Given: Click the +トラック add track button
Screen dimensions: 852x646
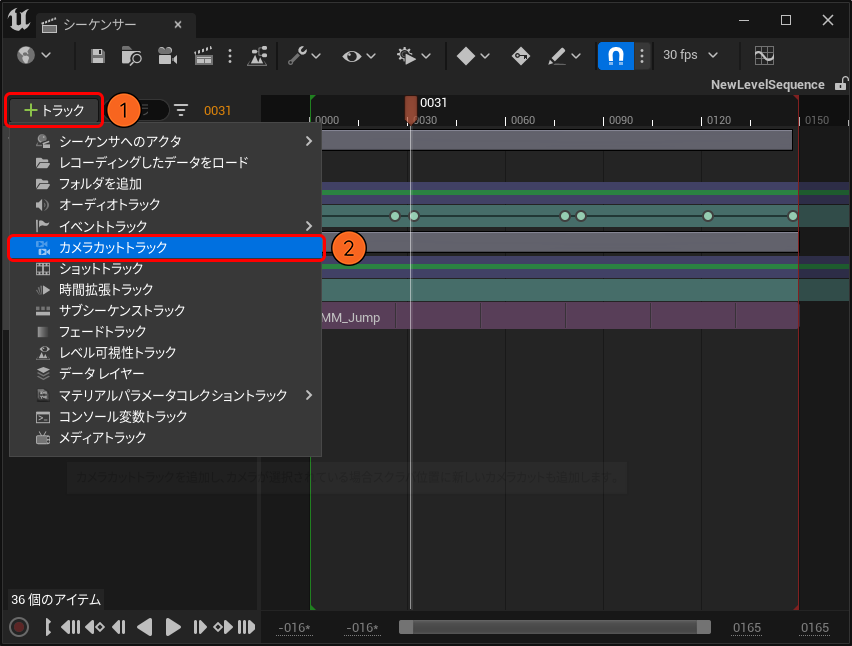Looking at the screenshot, I should click(x=55, y=110).
